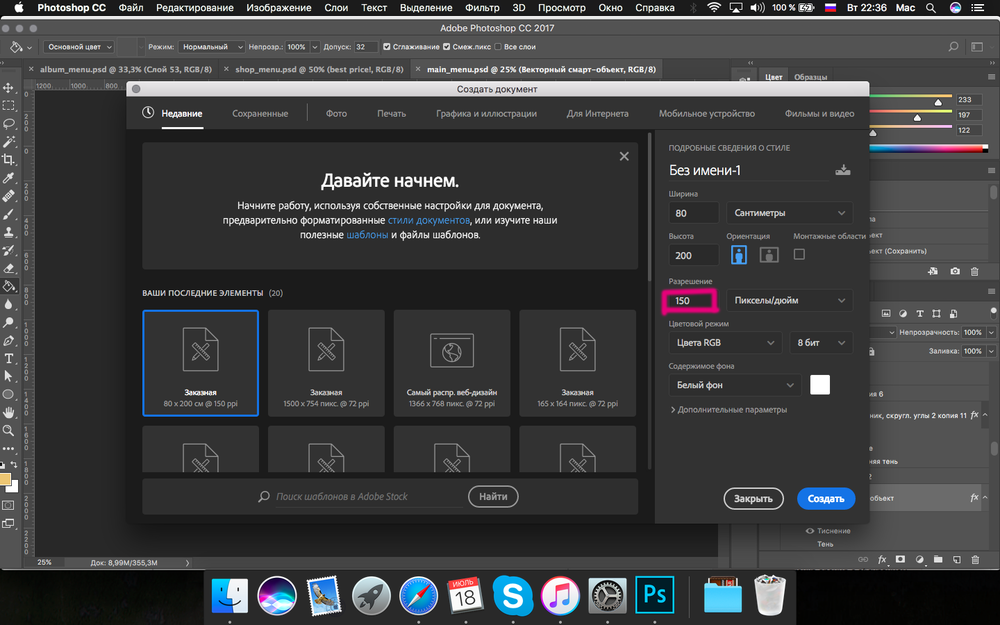1000x625 pixels.
Task: Open the стили документов link
Action: tap(429, 220)
